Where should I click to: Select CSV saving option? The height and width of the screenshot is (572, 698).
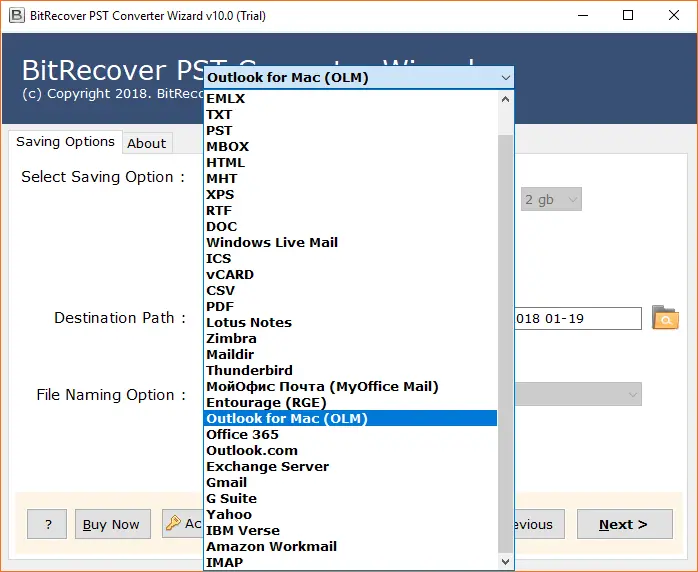pos(350,291)
